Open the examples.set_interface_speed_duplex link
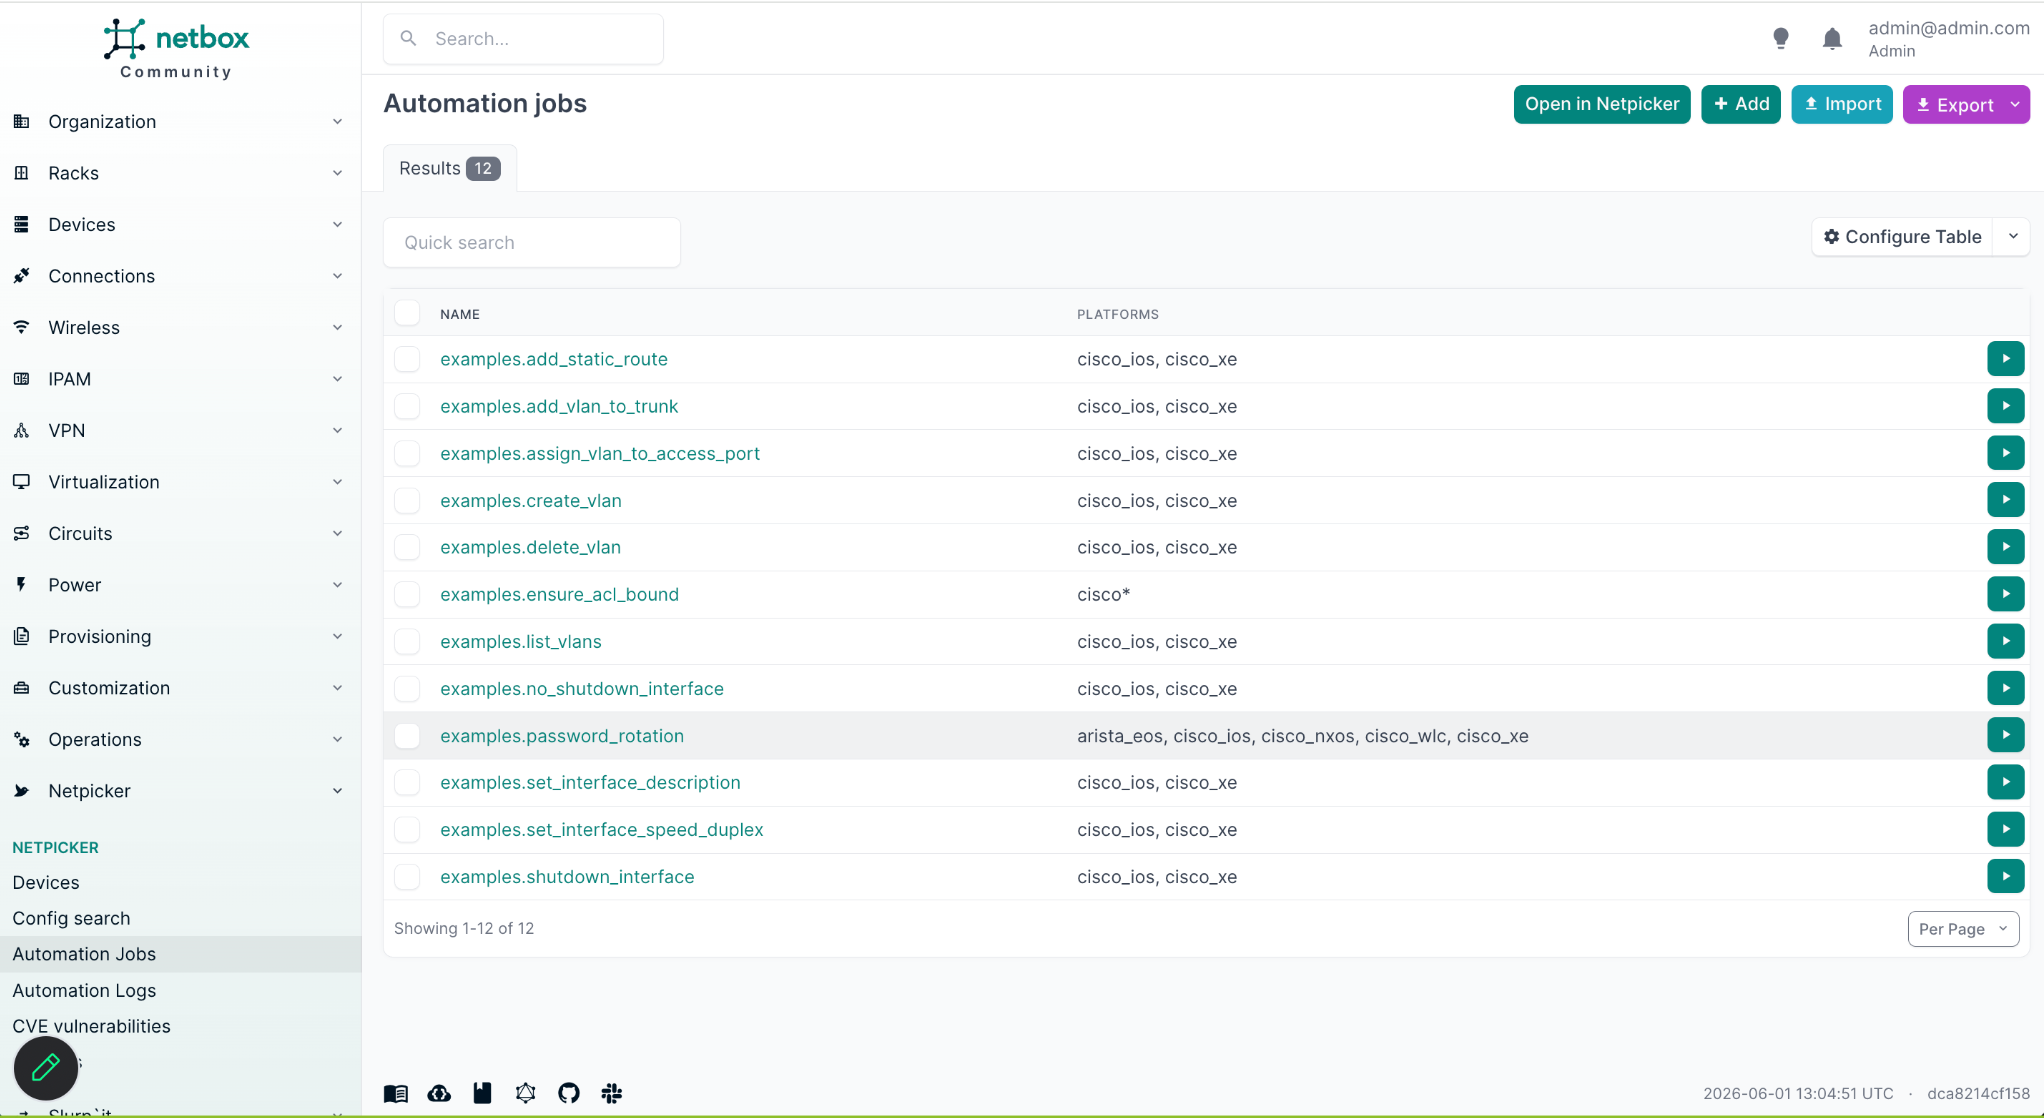Screen dimensions: 2044x1118 tap(601, 830)
